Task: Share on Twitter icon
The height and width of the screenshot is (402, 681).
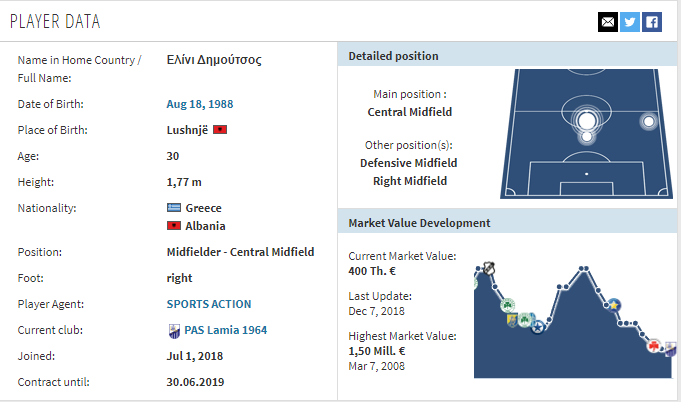Action: tap(630, 22)
